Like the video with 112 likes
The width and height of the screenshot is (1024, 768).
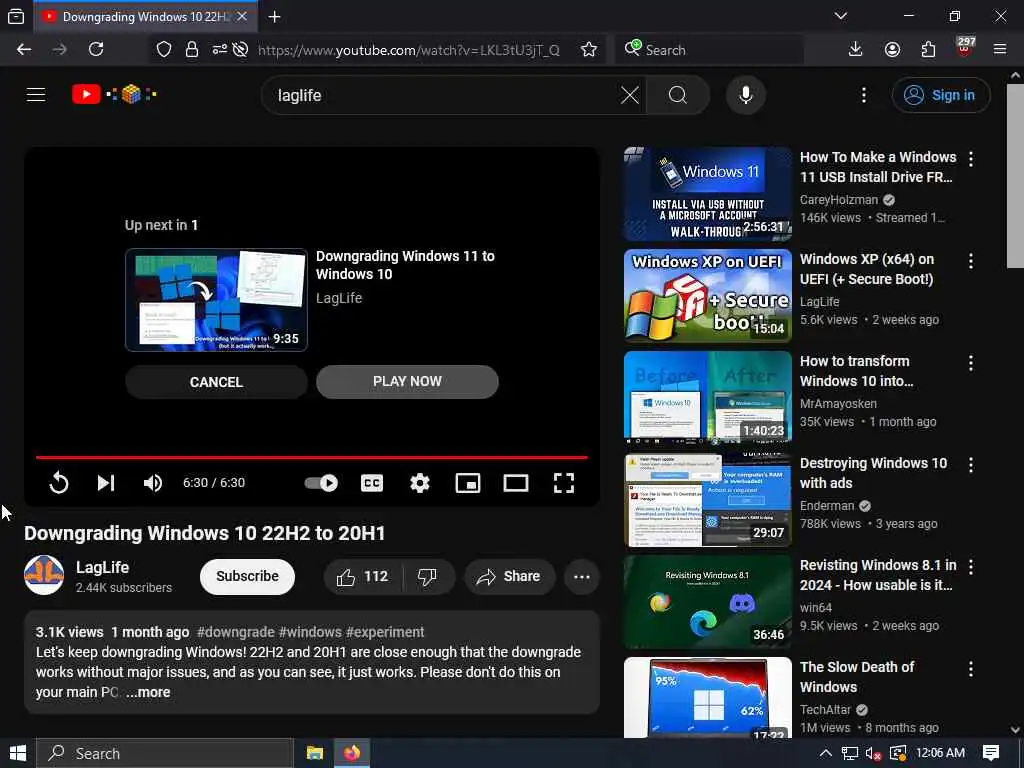pos(362,576)
